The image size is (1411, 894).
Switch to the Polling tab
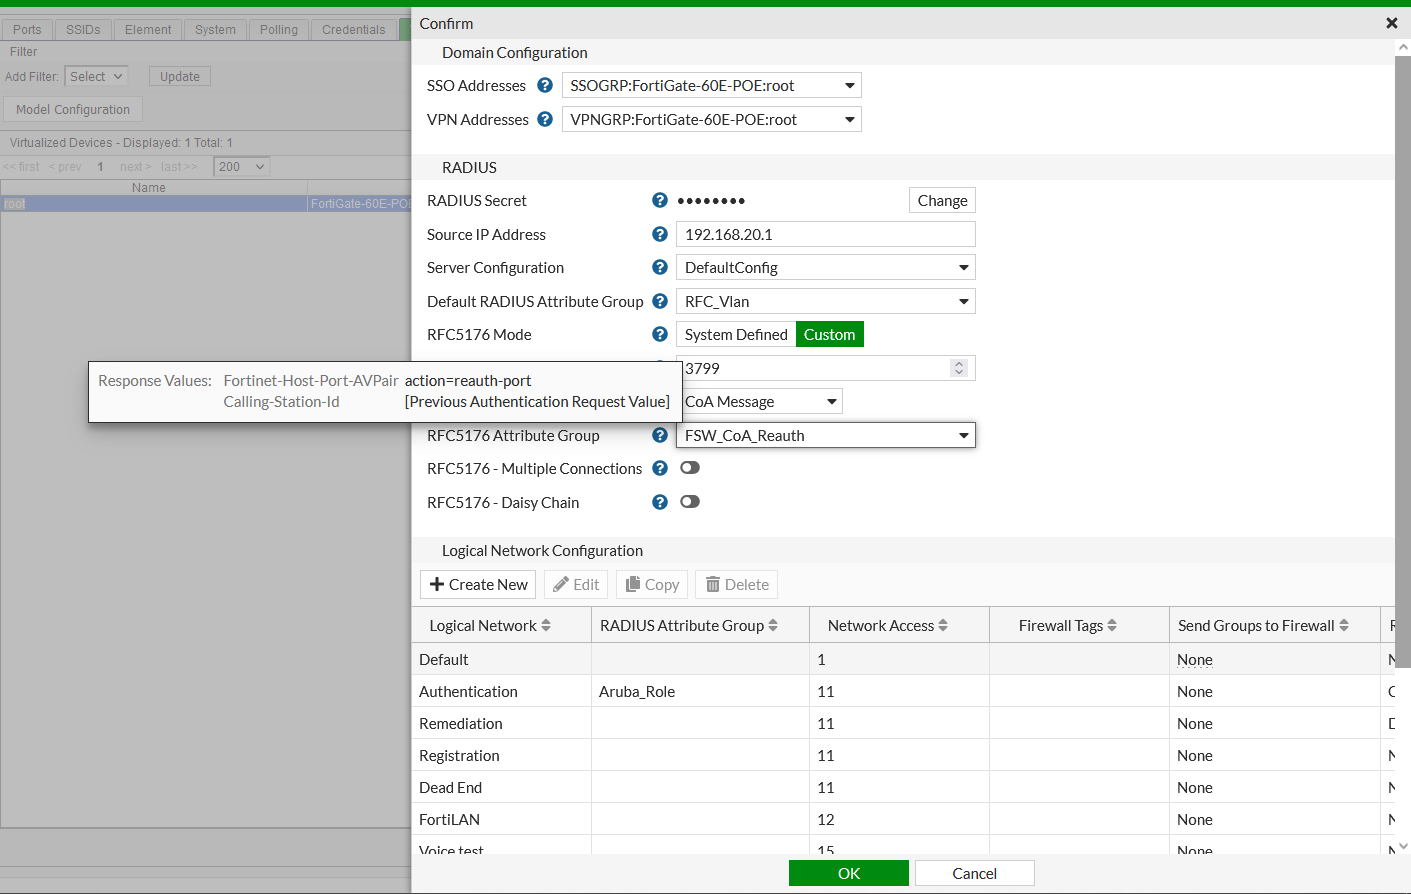[x=278, y=29]
